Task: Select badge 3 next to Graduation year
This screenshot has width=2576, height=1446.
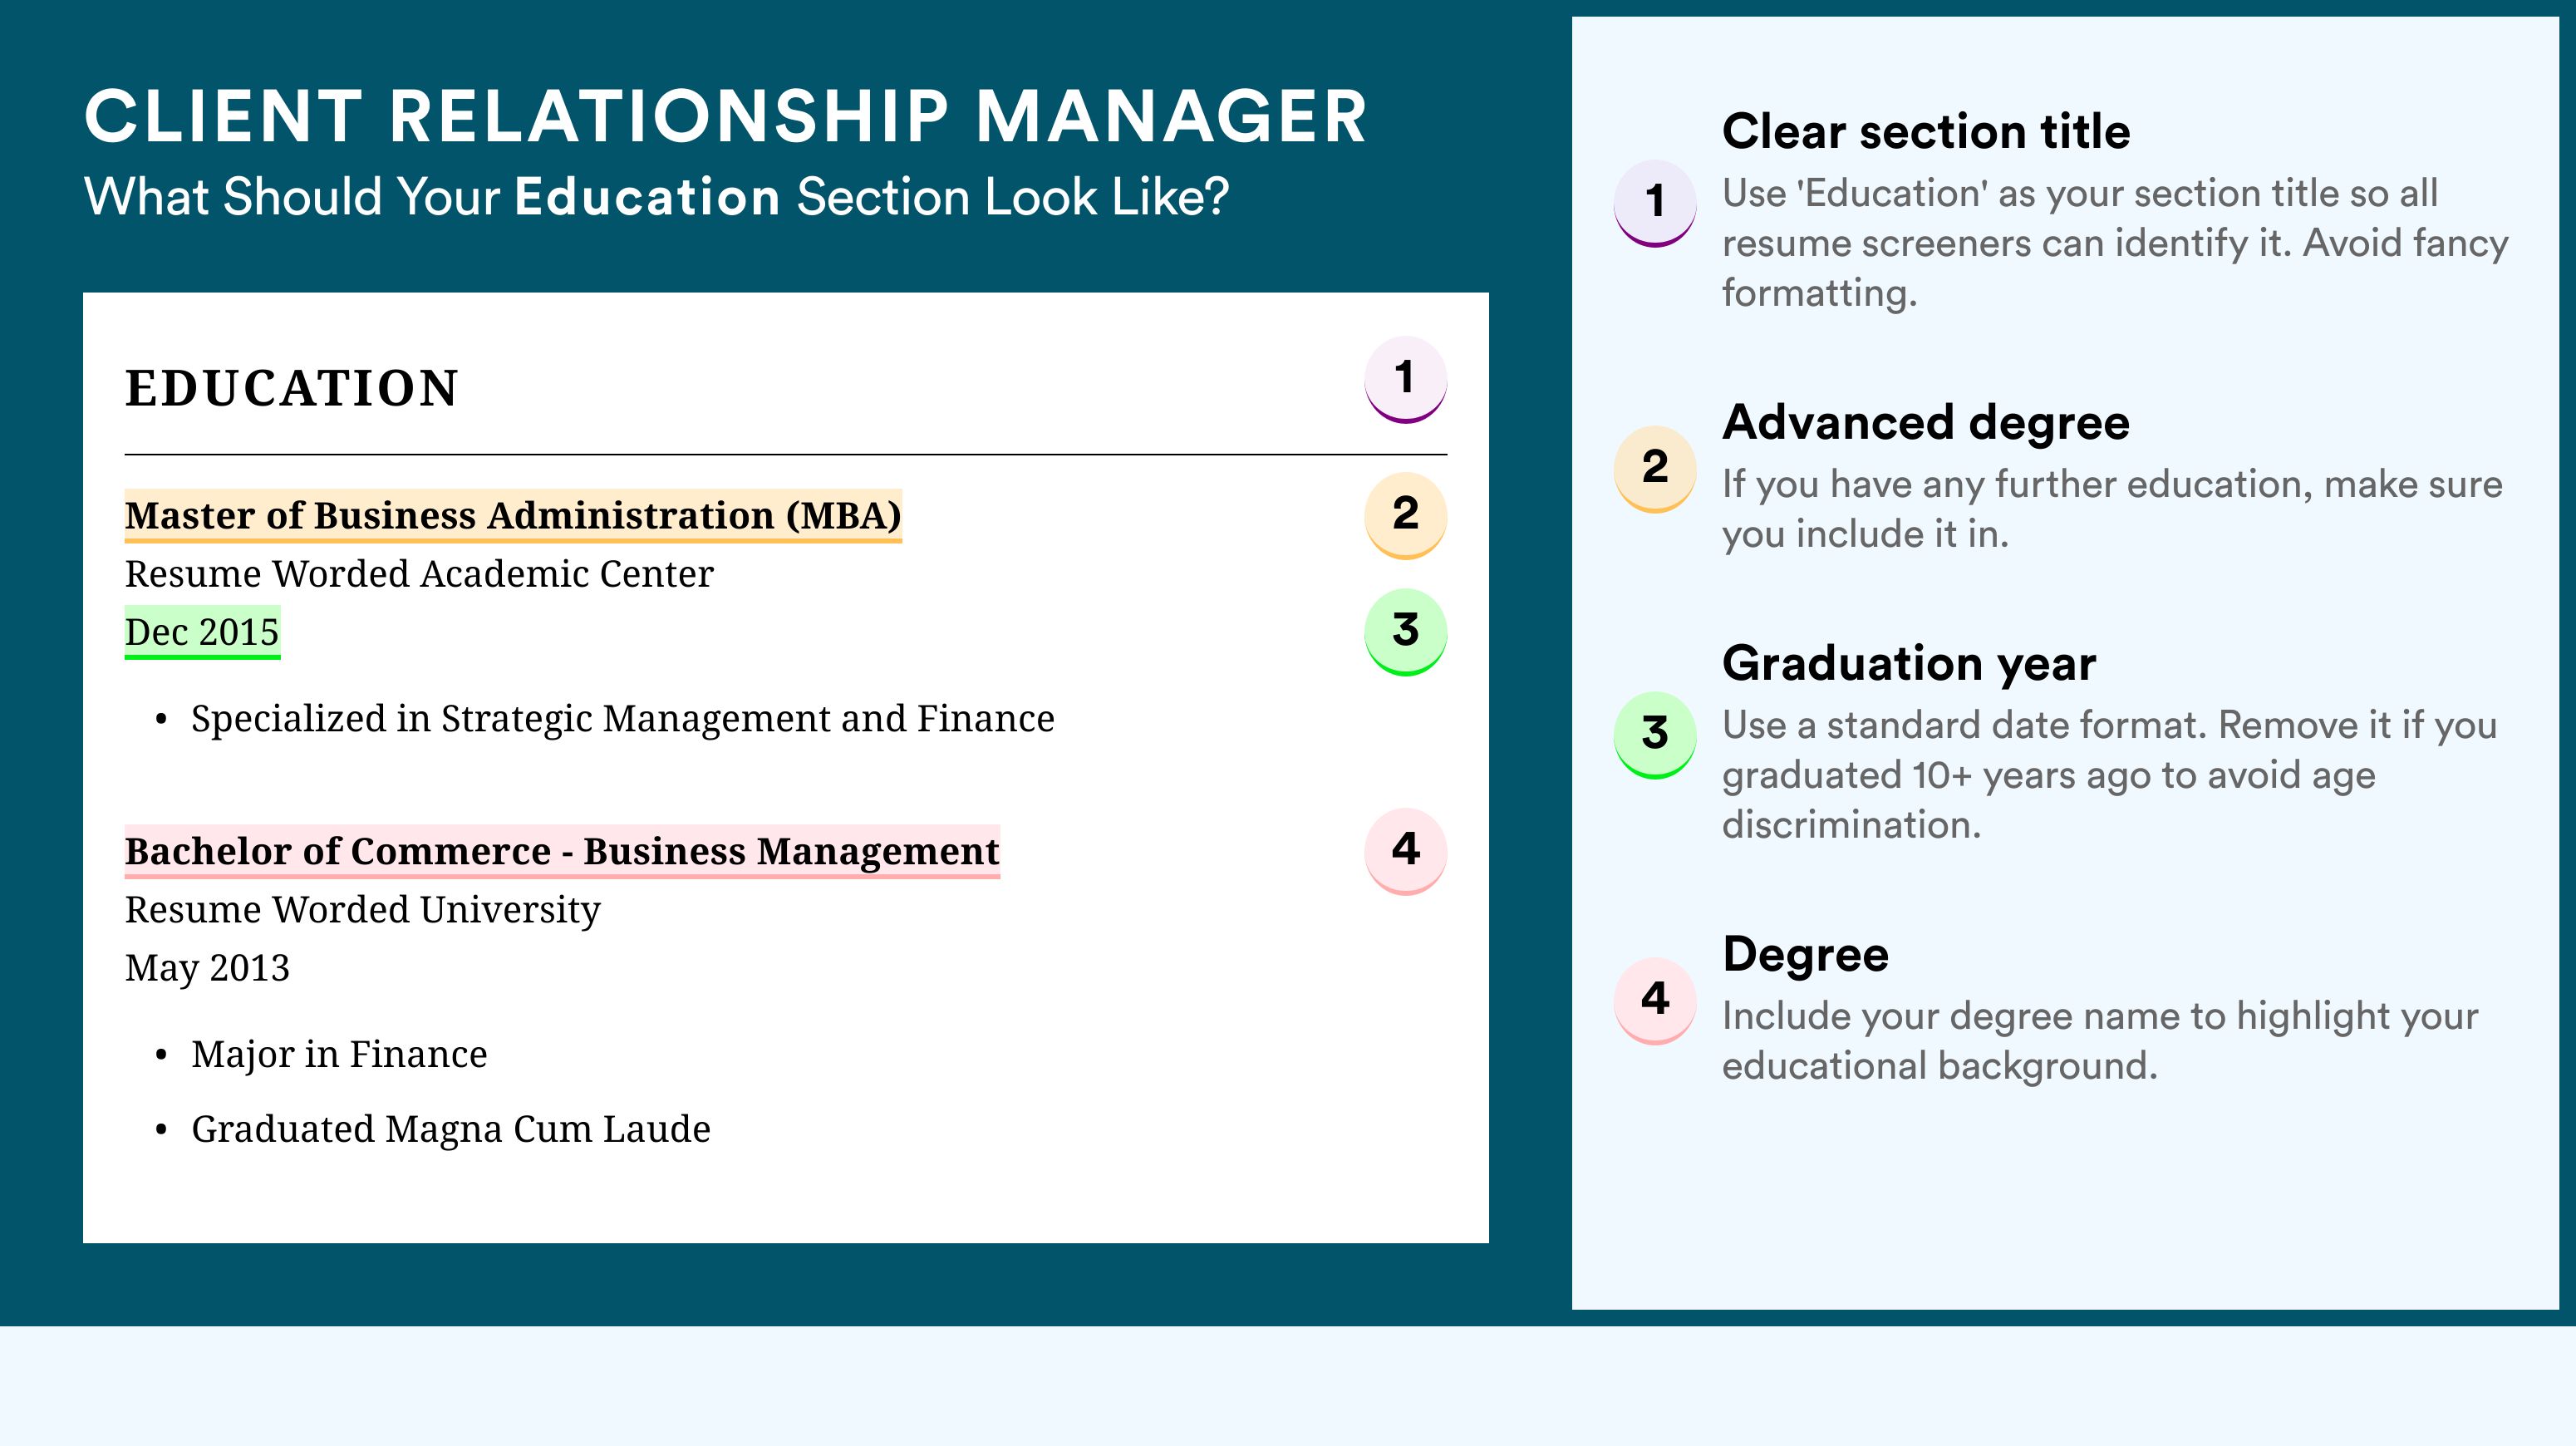Action: click(1654, 734)
